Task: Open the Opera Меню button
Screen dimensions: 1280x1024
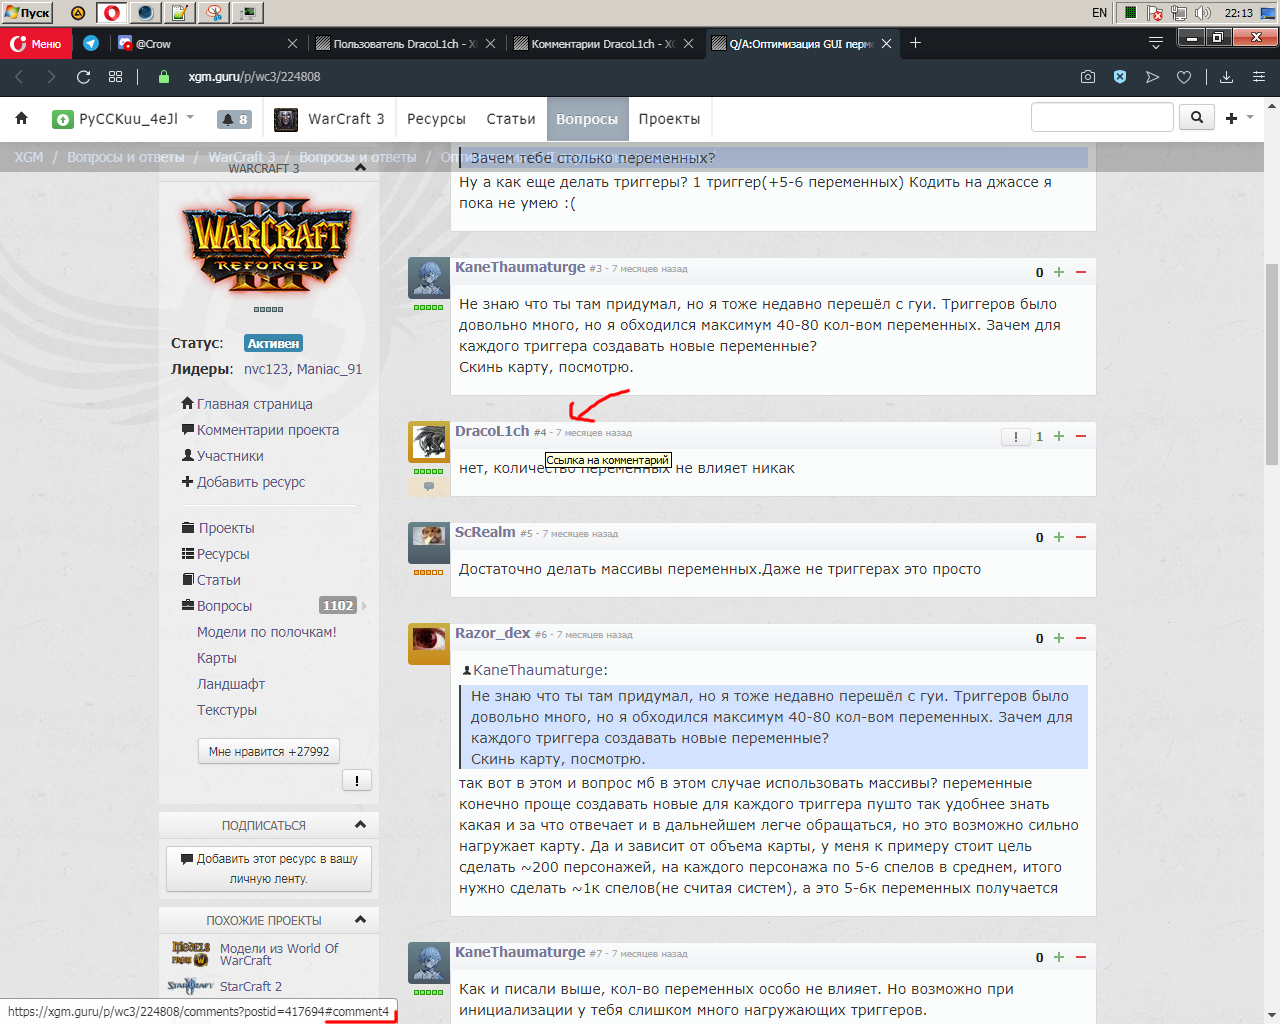Action: (x=36, y=43)
